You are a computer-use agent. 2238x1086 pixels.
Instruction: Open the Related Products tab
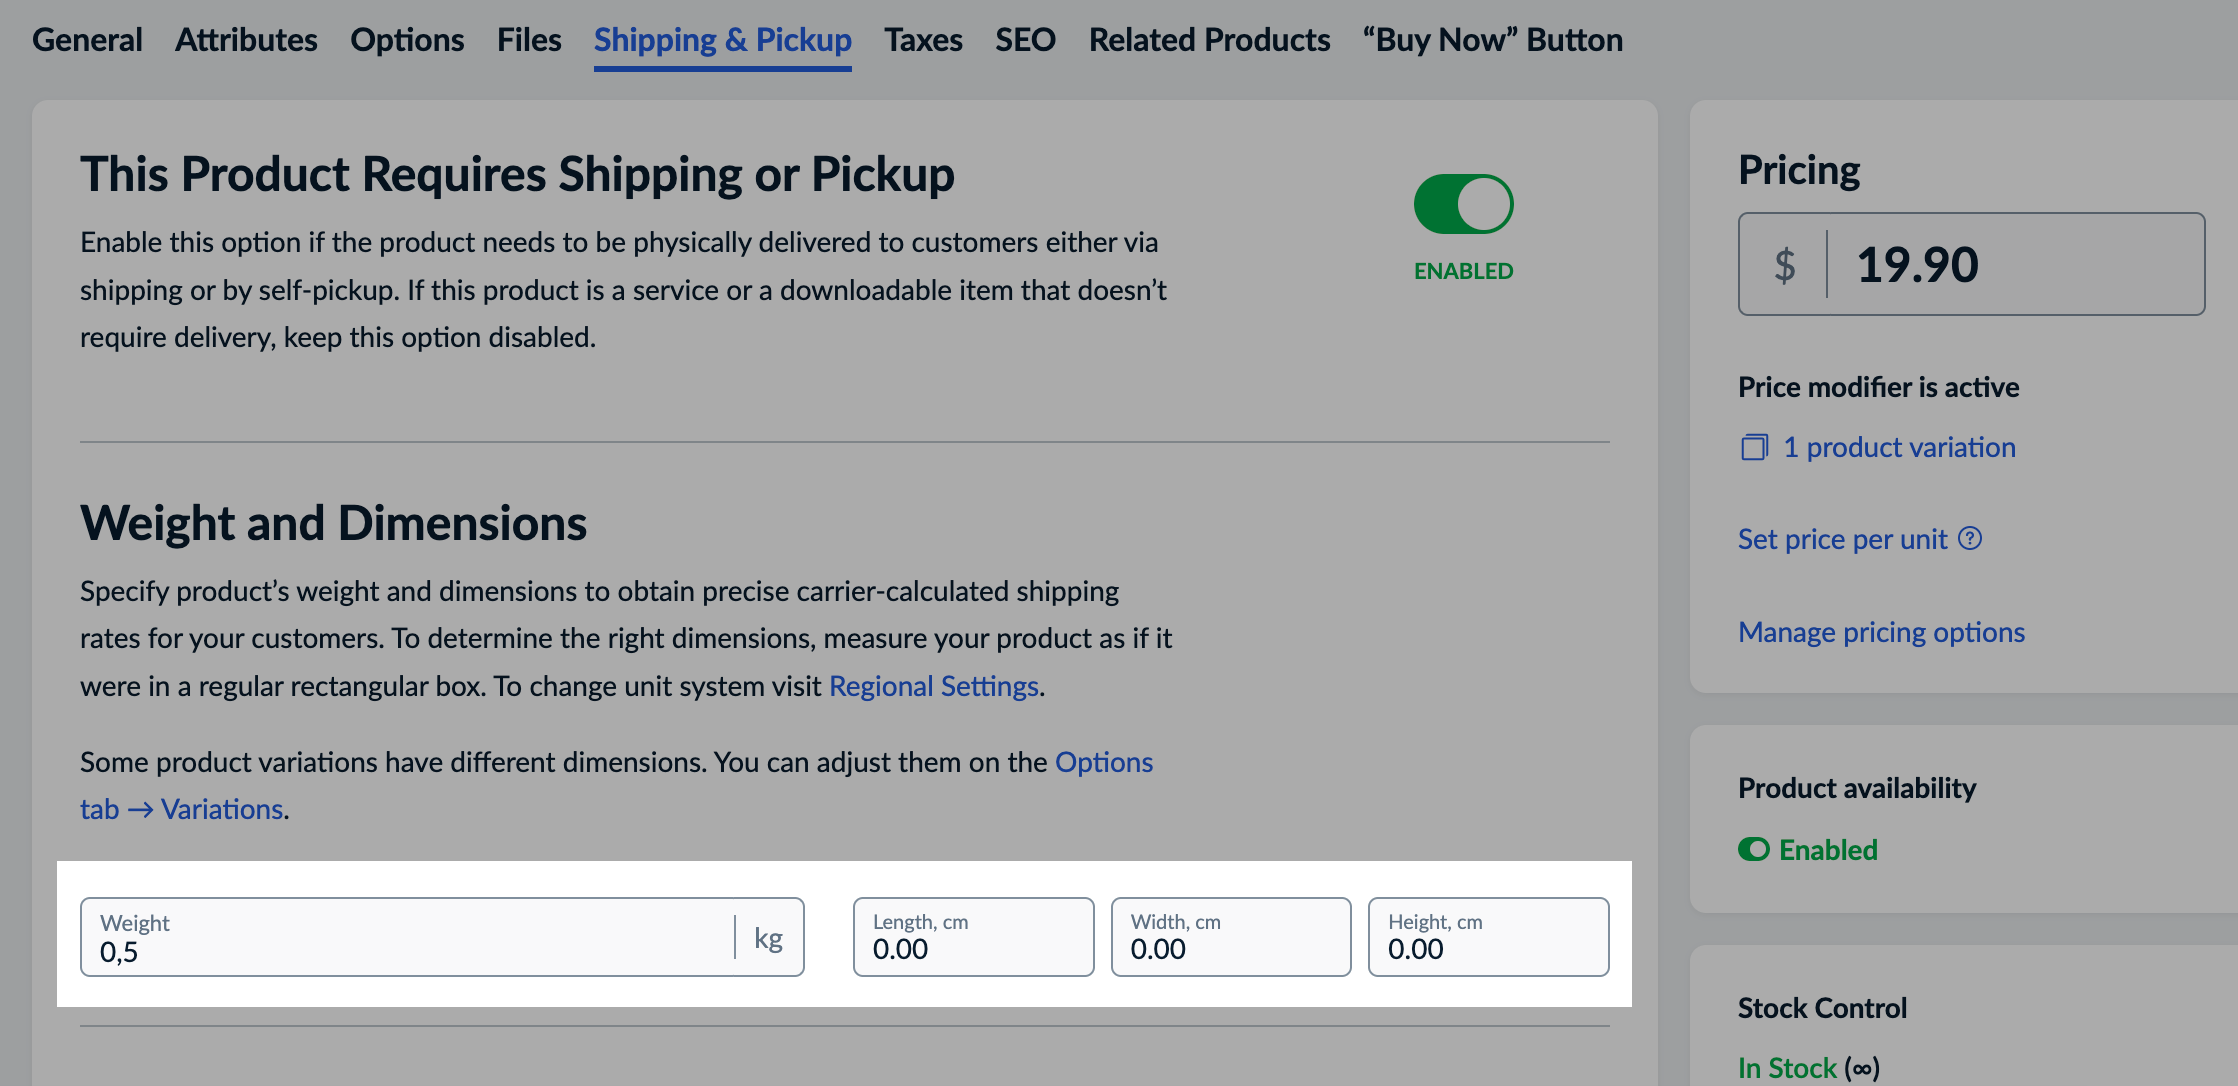coord(1209,40)
